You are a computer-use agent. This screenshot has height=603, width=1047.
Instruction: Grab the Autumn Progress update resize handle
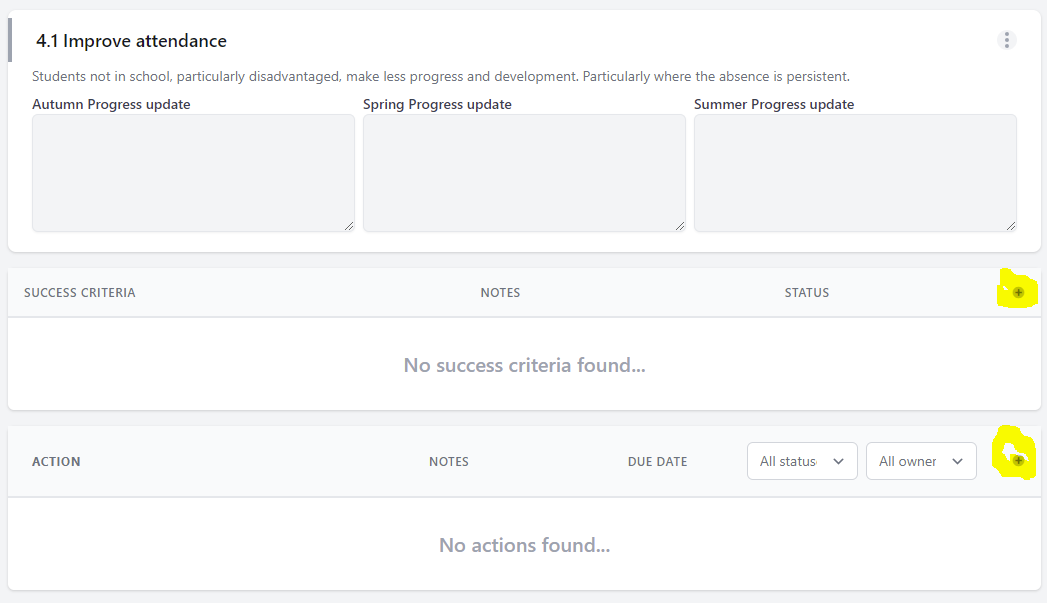tap(349, 226)
